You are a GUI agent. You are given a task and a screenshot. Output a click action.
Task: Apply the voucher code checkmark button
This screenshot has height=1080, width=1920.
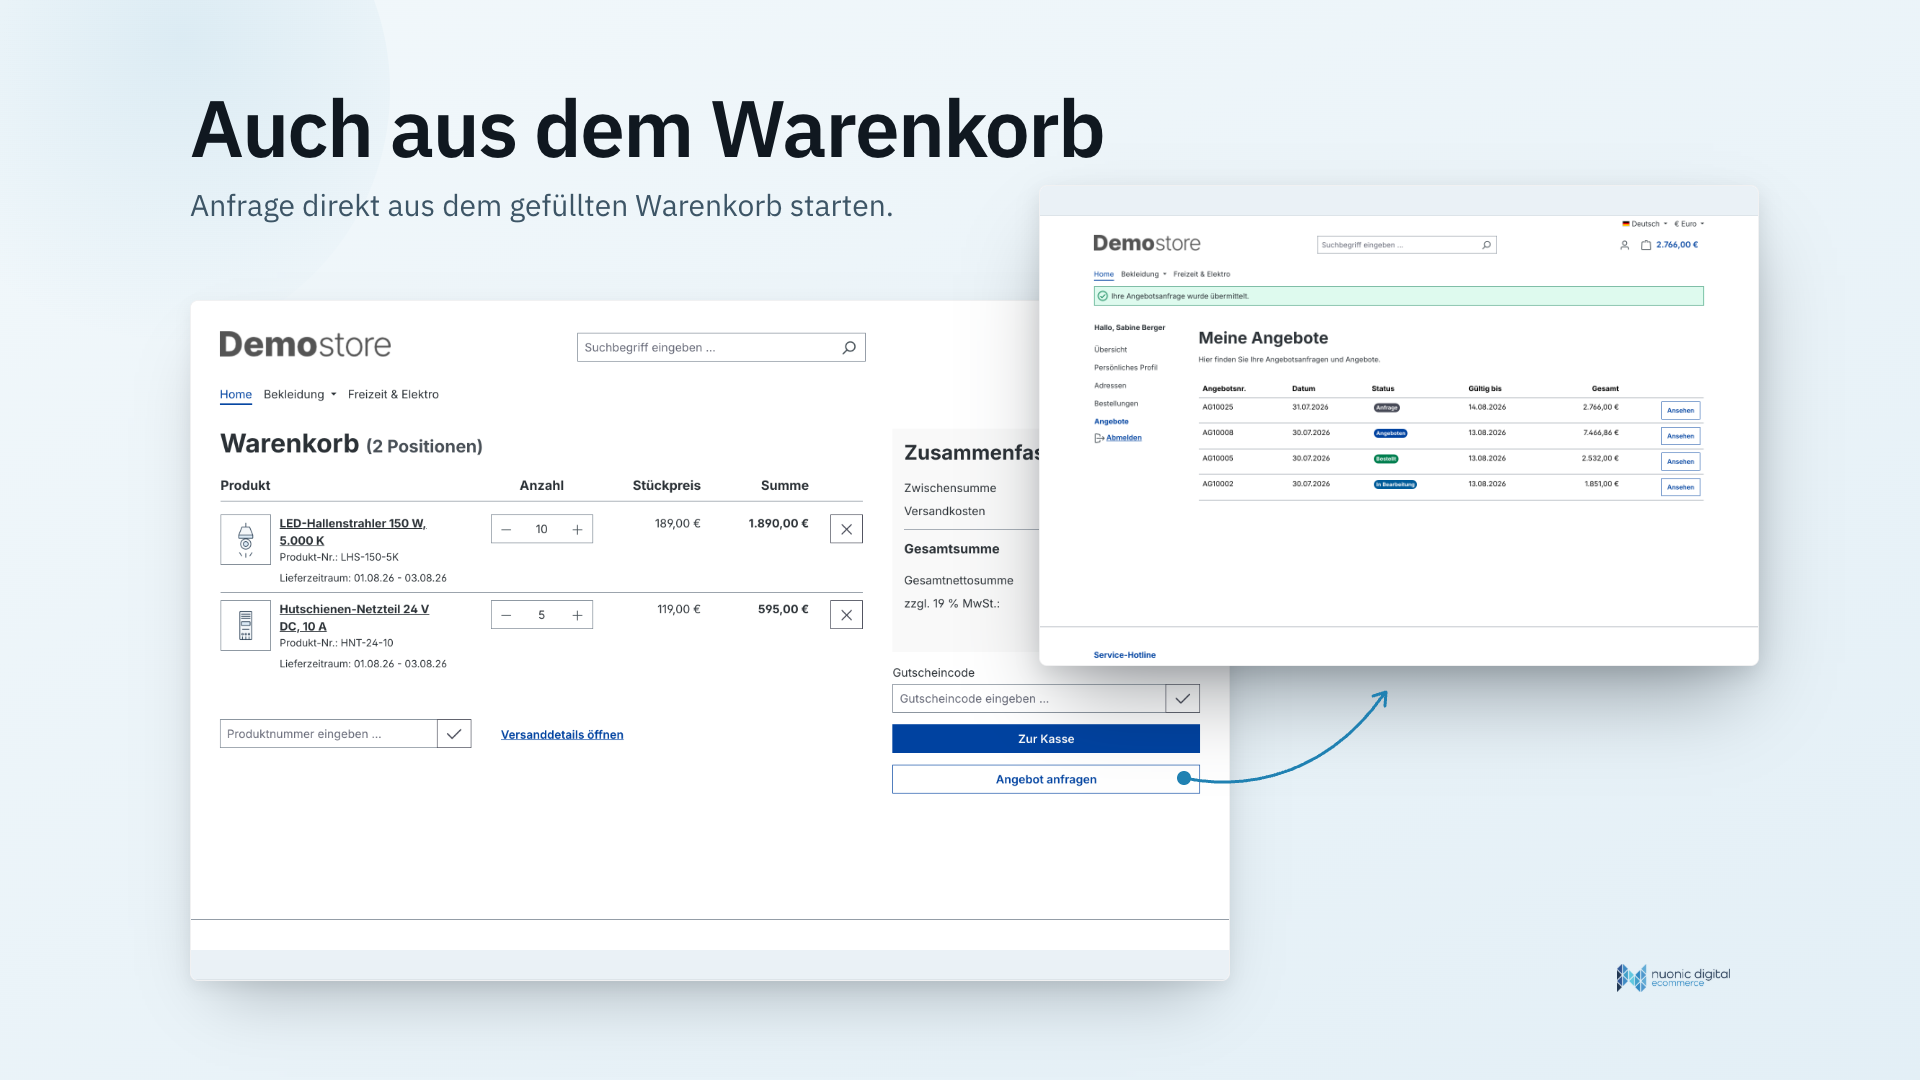point(1182,699)
